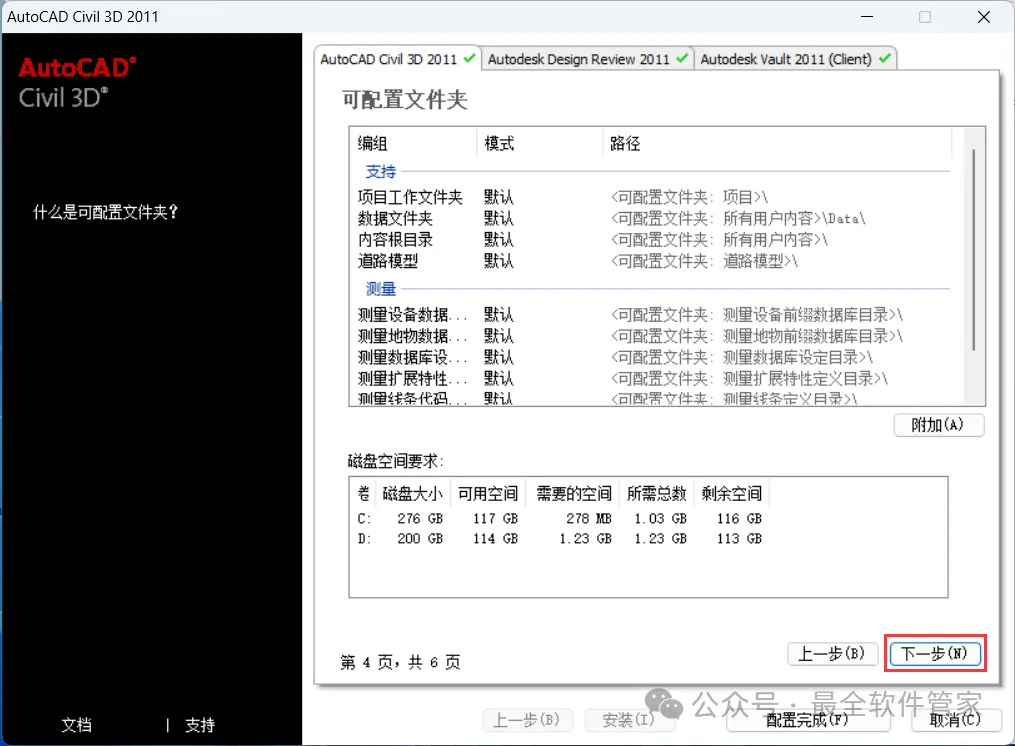Screen dimensions: 1015x746
Task: Select the 项目工作文件夹 row
Action: point(654,197)
